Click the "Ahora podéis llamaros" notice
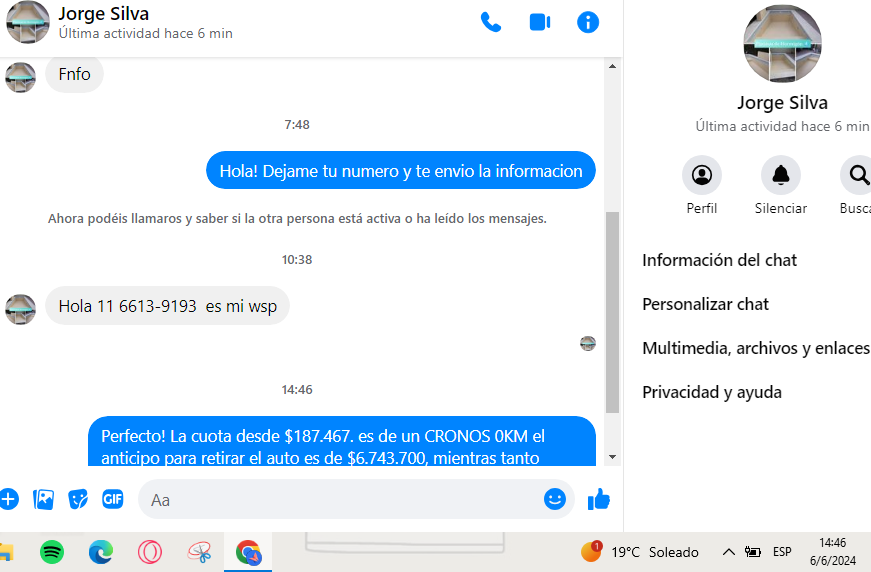The height and width of the screenshot is (572, 871). (297, 219)
